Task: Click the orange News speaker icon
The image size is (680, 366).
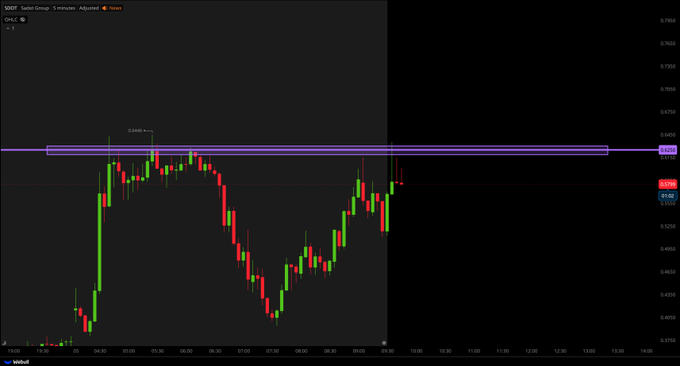Action: (x=105, y=8)
